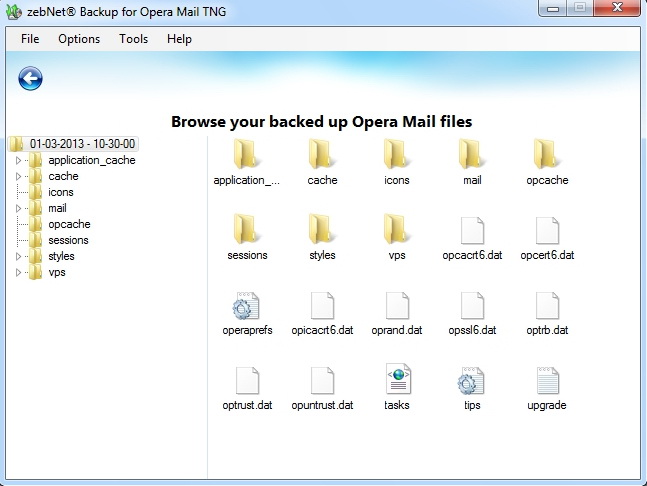Close the zebNet Backup window
Image resolution: width=647 pixels, height=486 pixels.
coord(617,8)
